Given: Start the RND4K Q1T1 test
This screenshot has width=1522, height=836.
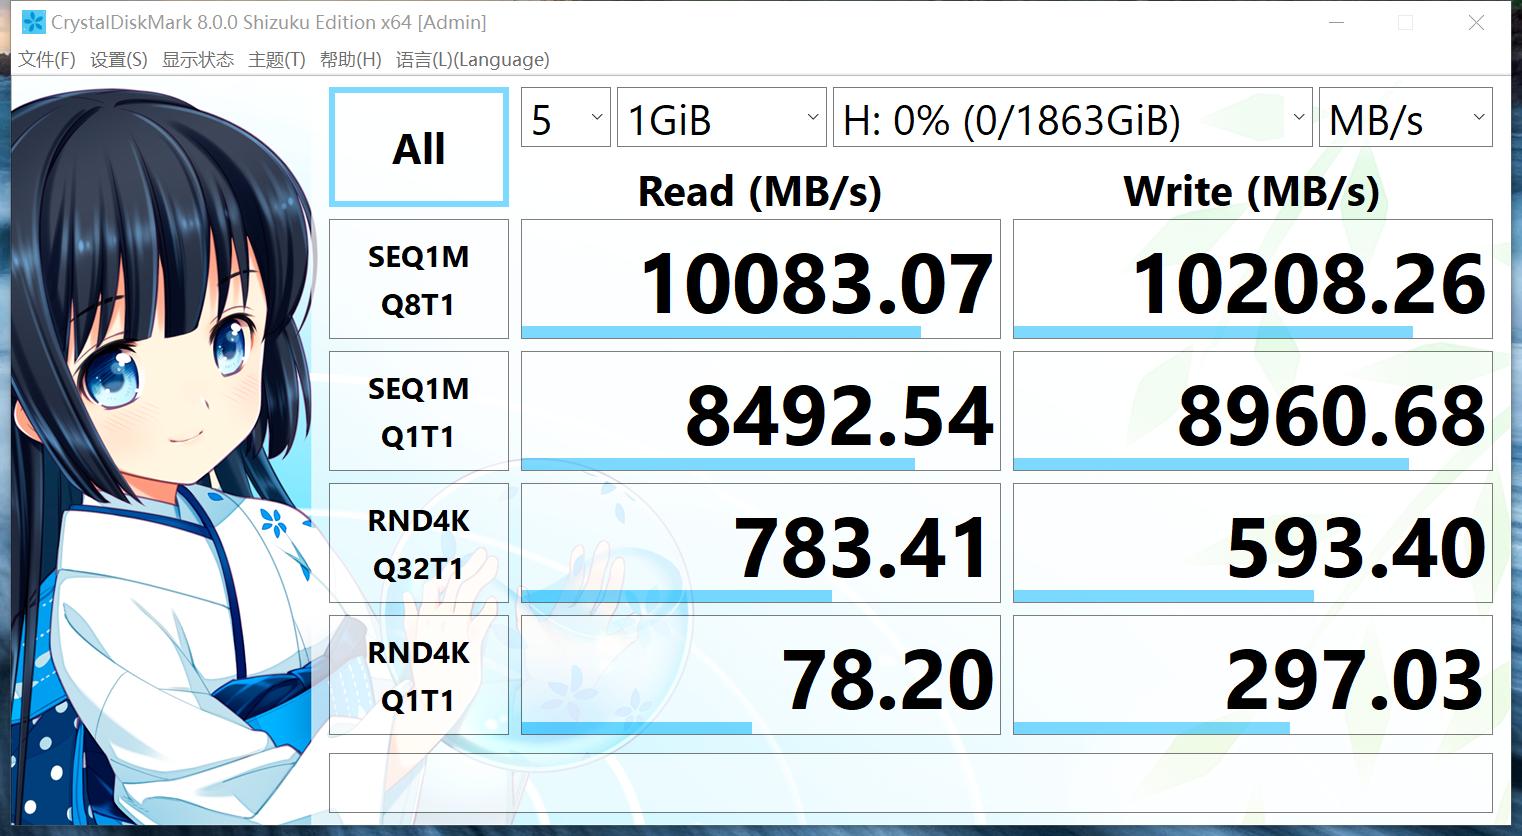Looking at the screenshot, I should (x=419, y=676).
